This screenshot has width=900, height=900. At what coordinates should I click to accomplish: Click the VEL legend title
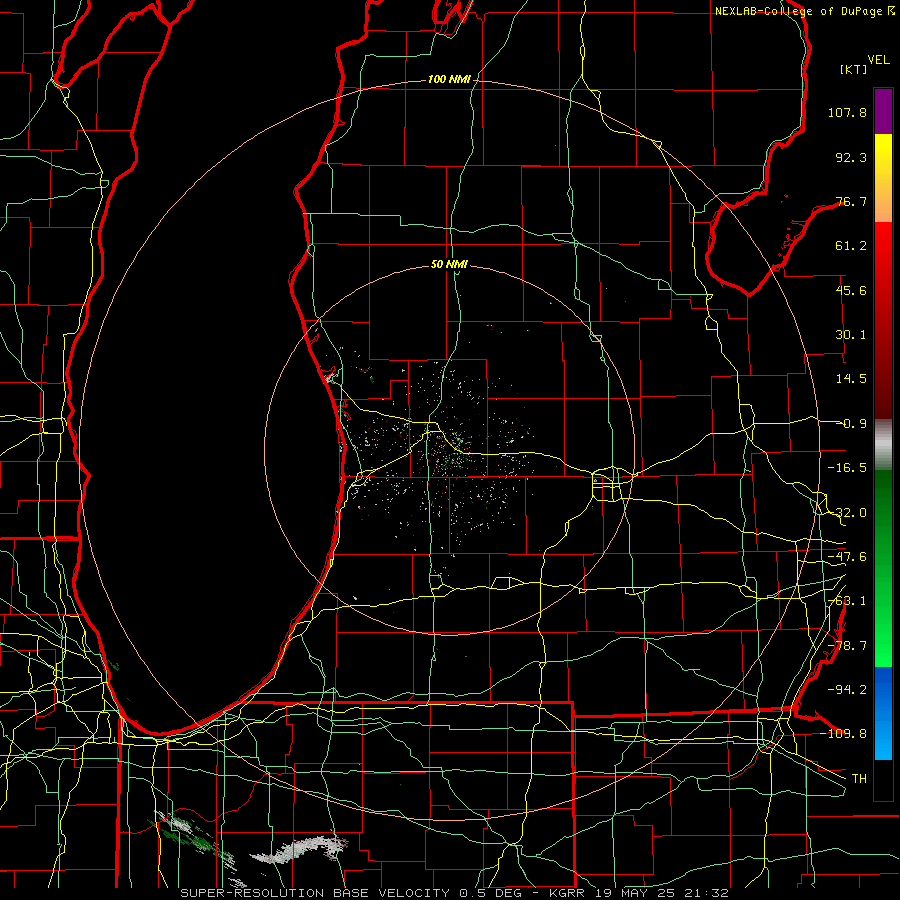[878, 60]
